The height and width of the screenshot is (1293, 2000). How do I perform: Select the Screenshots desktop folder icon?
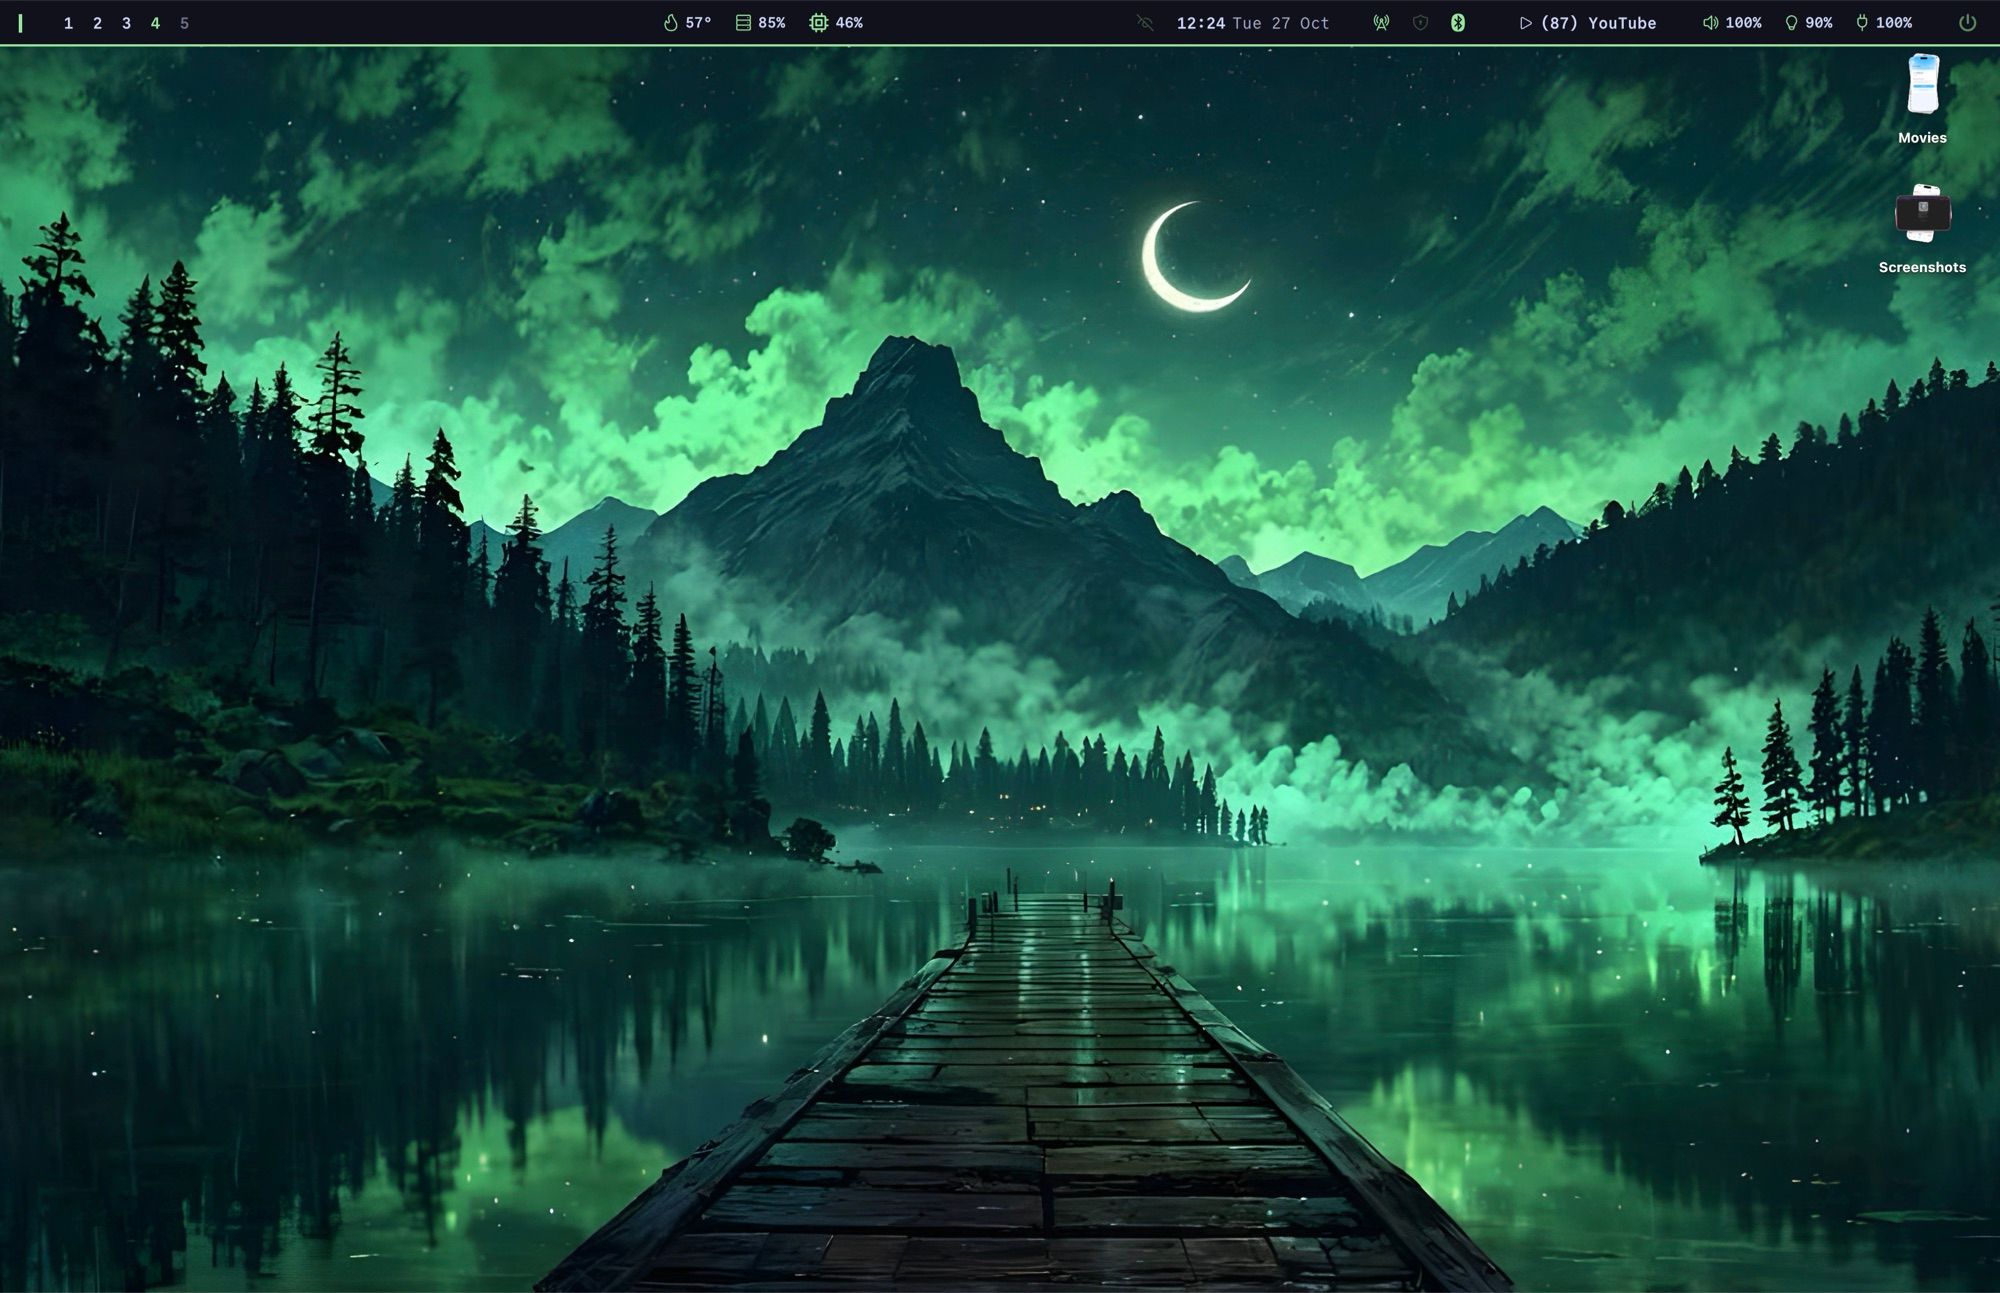(x=1923, y=213)
